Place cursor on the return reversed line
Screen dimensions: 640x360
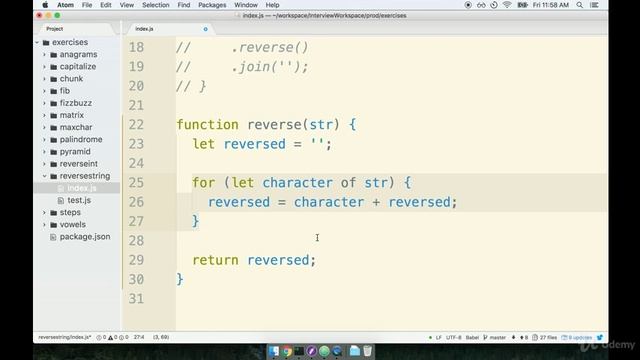coord(254,260)
